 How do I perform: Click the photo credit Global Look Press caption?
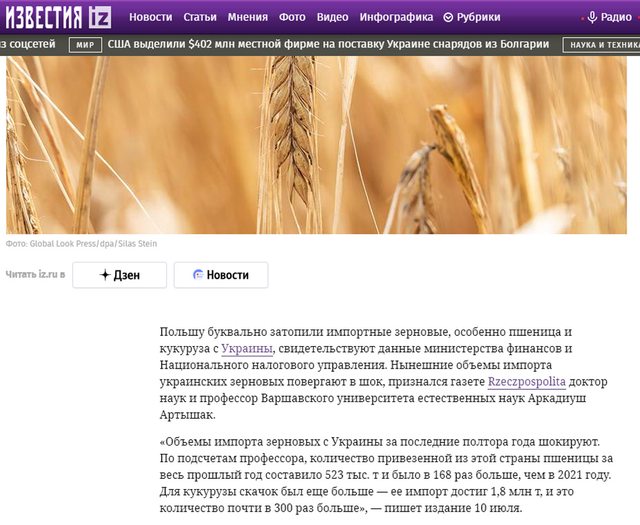click(81, 244)
